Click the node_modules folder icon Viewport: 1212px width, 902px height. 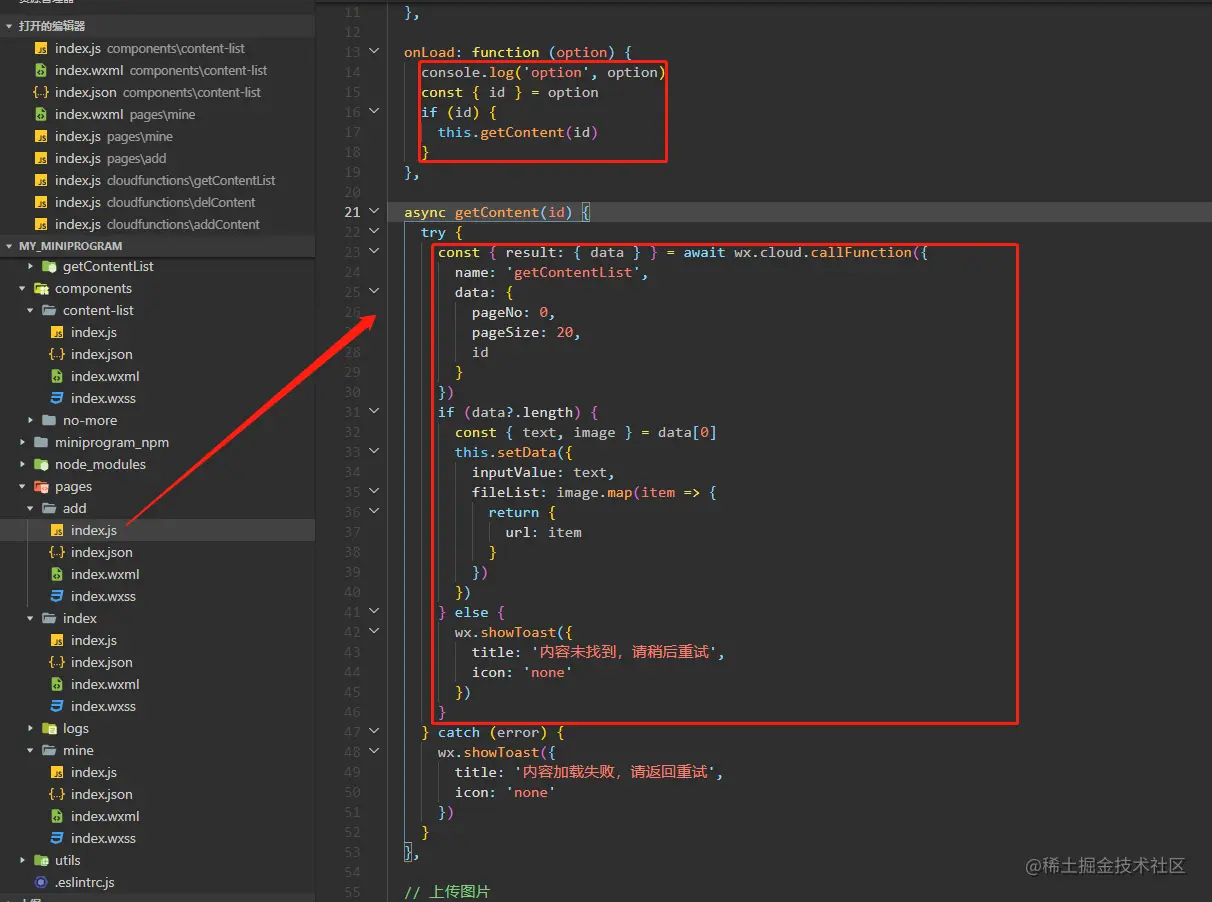[41, 464]
